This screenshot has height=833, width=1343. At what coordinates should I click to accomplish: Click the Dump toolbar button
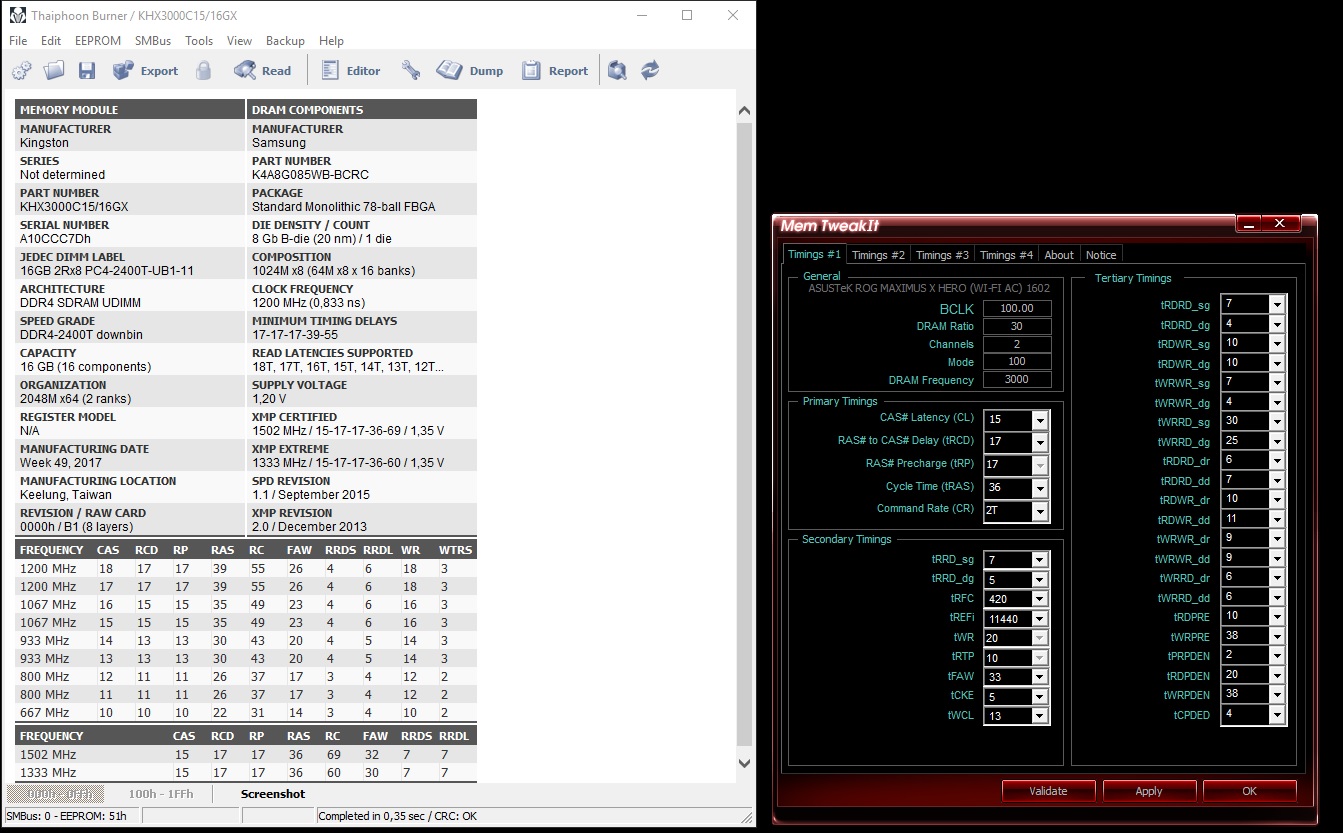tap(470, 70)
